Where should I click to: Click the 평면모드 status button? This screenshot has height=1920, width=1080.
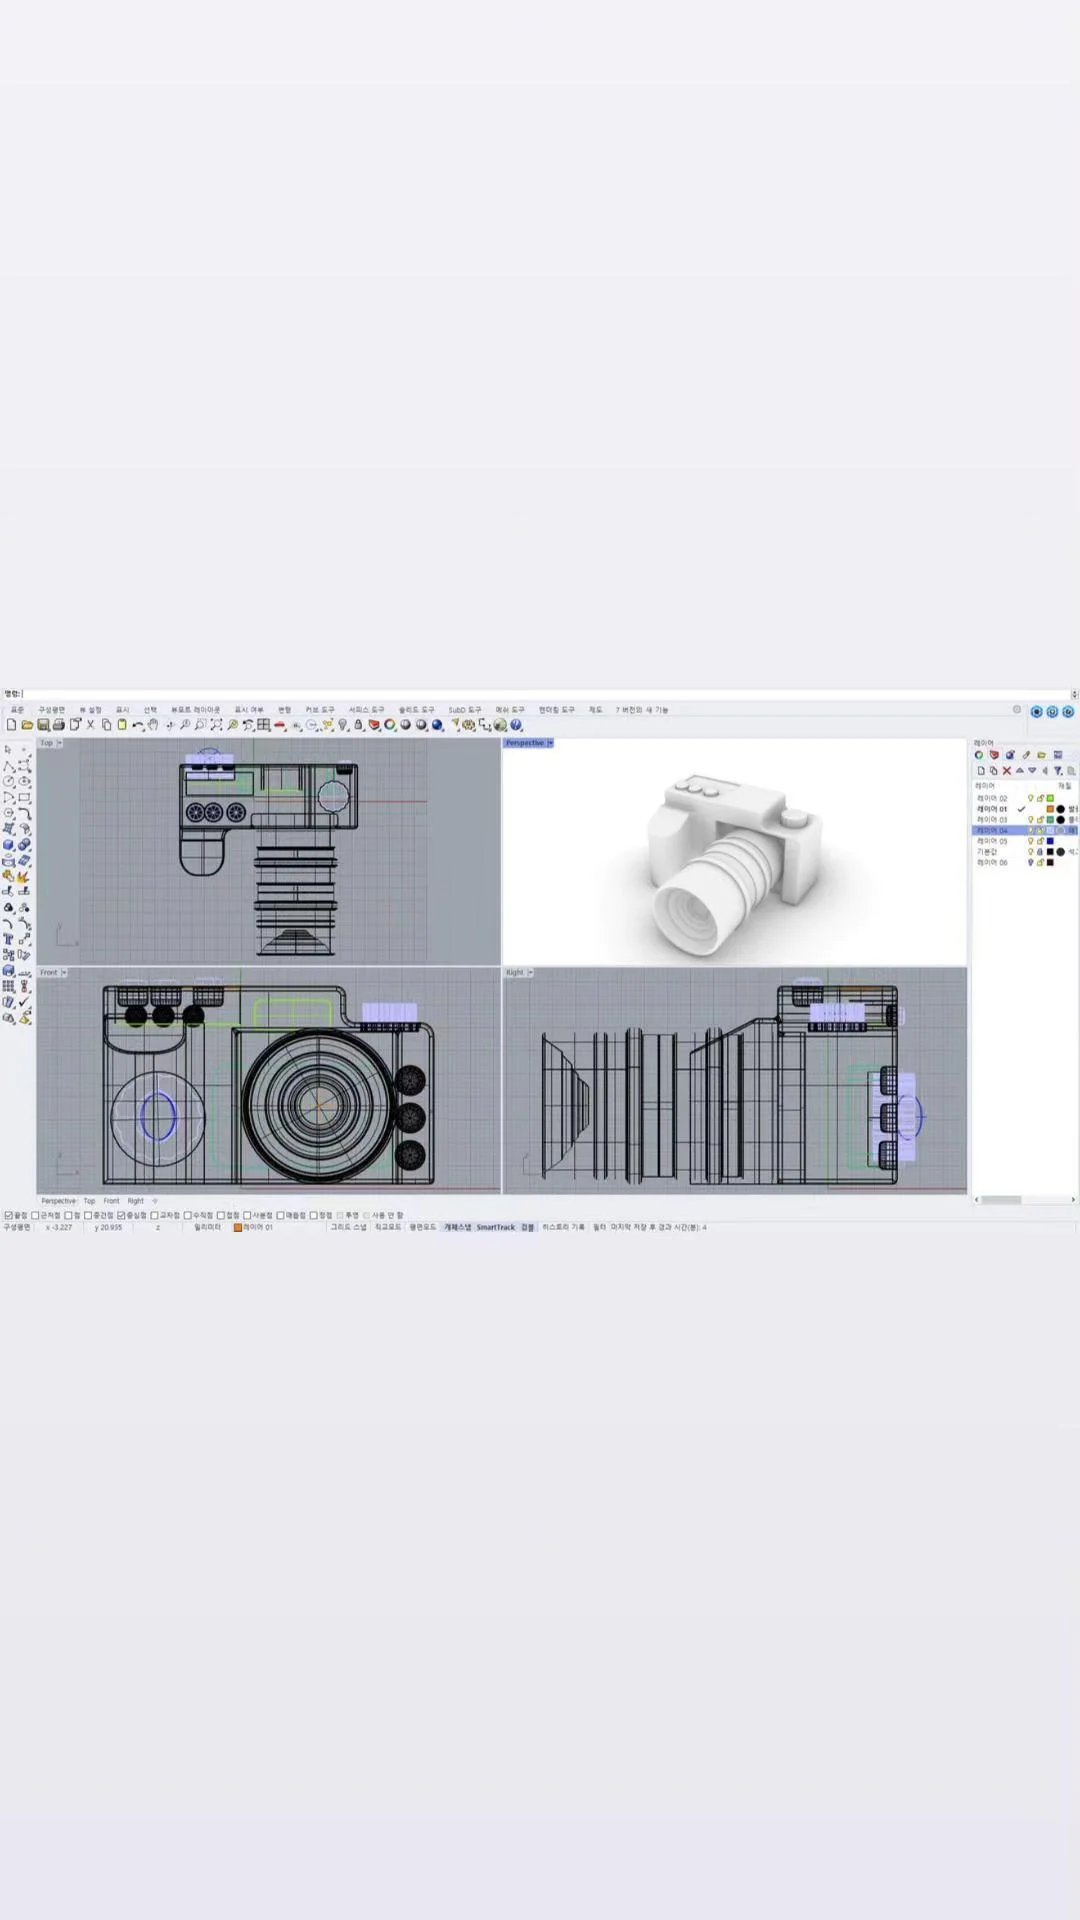[422, 1227]
